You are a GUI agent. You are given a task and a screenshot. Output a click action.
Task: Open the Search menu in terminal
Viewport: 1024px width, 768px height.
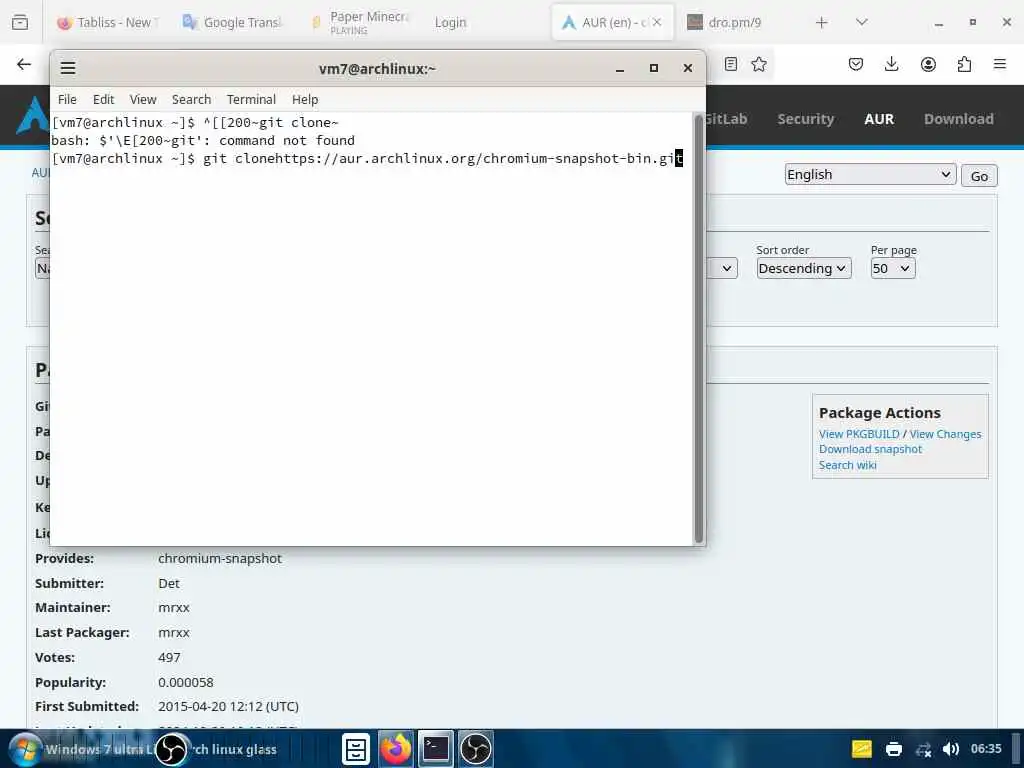coord(191,99)
